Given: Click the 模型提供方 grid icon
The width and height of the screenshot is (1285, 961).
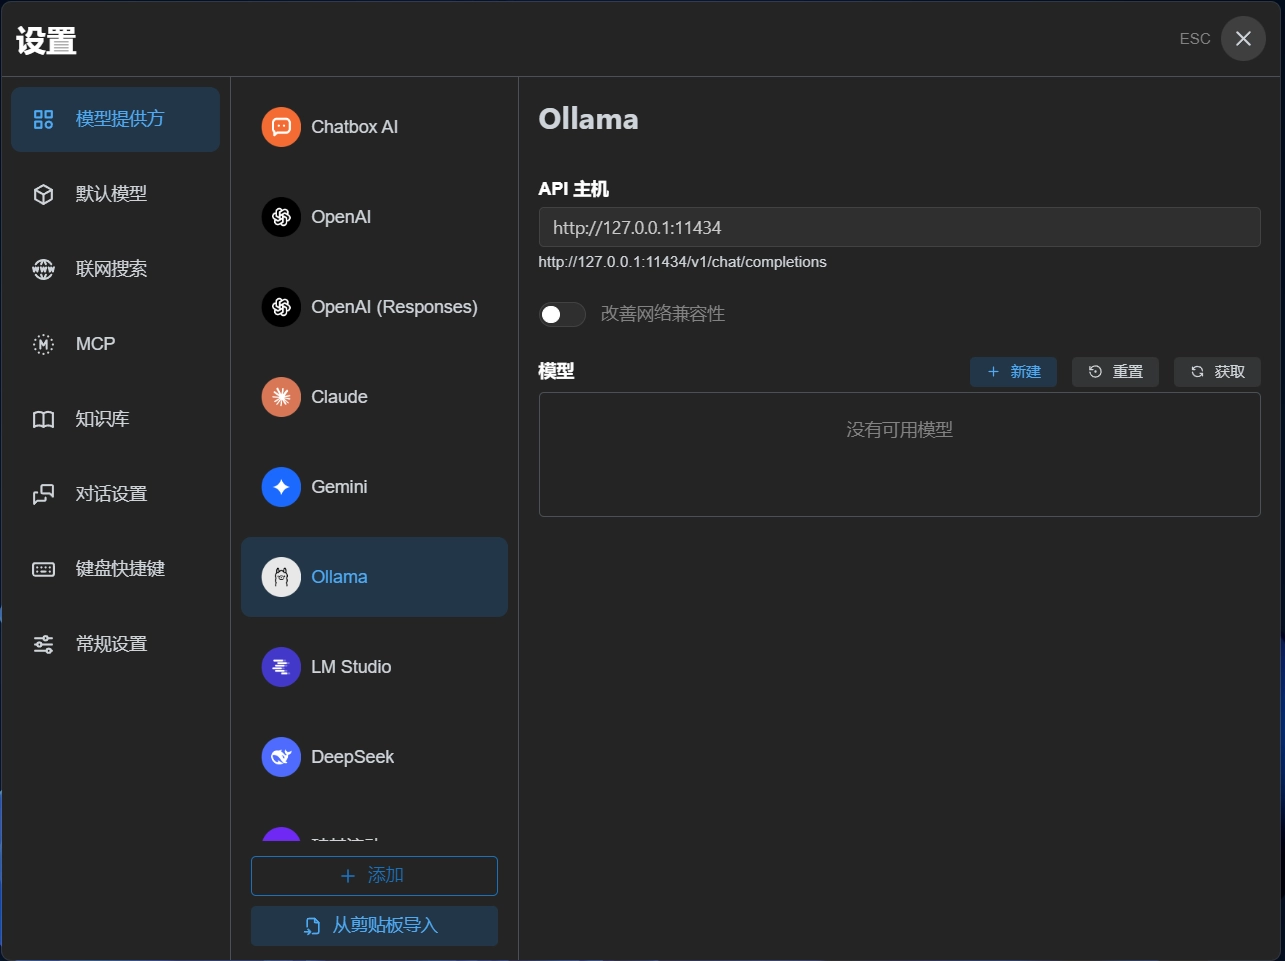Looking at the screenshot, I should point(43,120).
